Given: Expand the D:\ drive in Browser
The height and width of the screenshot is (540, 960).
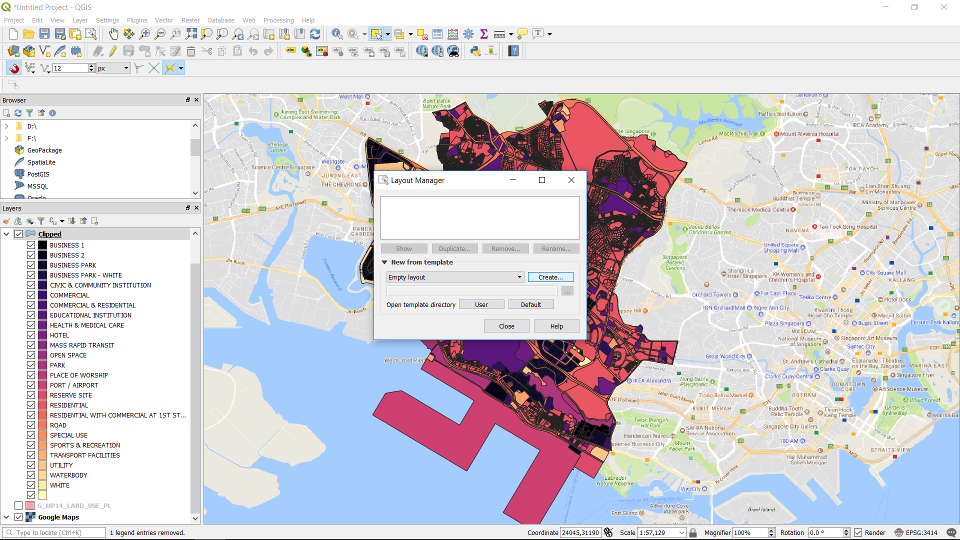Looking at the screenshot, I should click(6, 127).
